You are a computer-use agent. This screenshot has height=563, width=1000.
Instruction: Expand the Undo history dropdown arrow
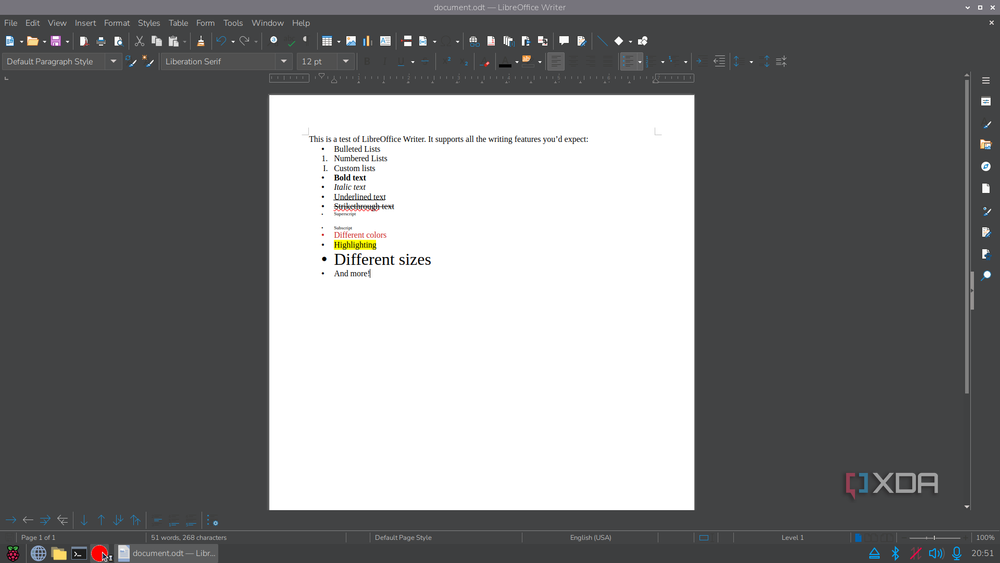coord(233,41)
